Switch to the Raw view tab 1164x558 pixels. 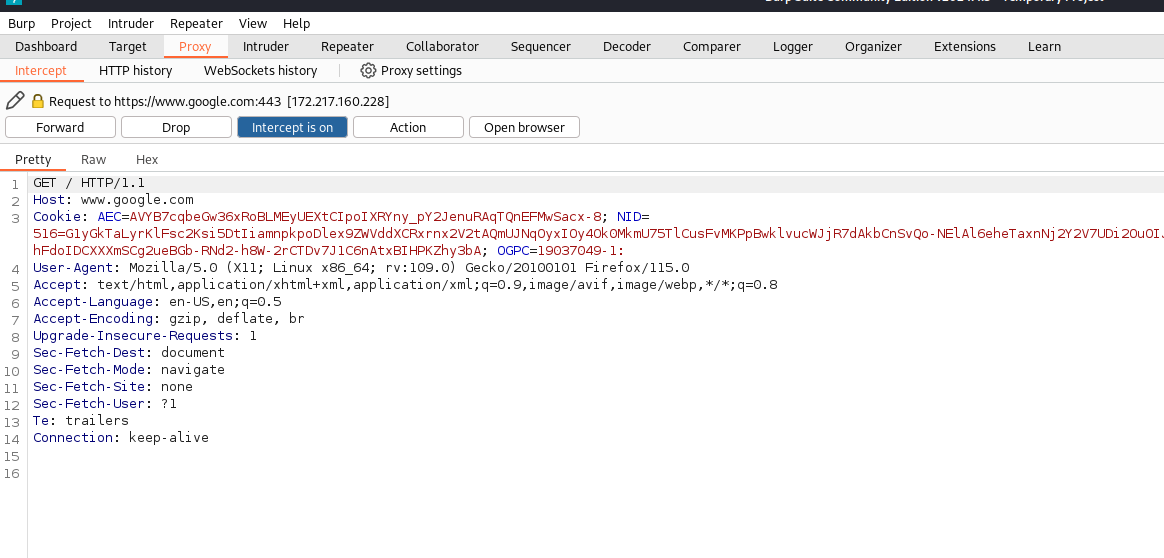[x=94, y=160]
